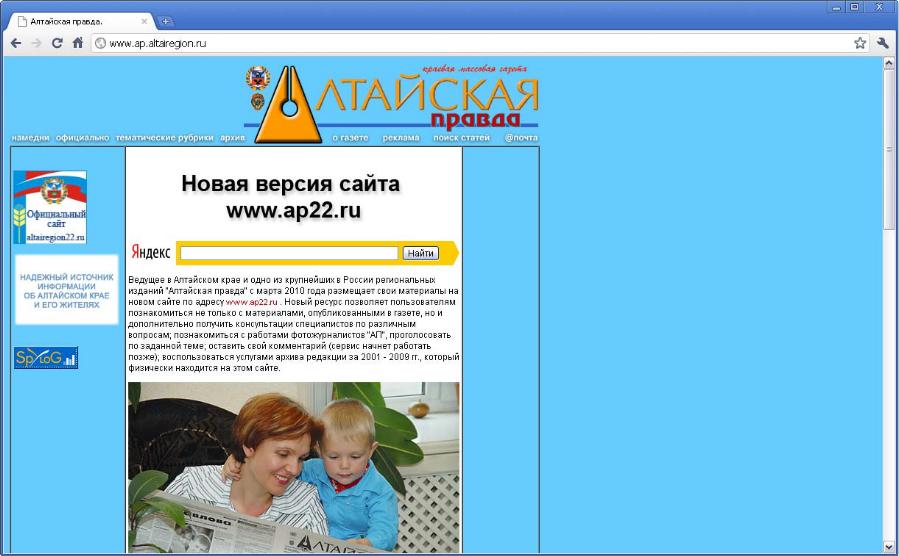Open the о газете menu item
899x556 pixels.
tap(350, 138)
